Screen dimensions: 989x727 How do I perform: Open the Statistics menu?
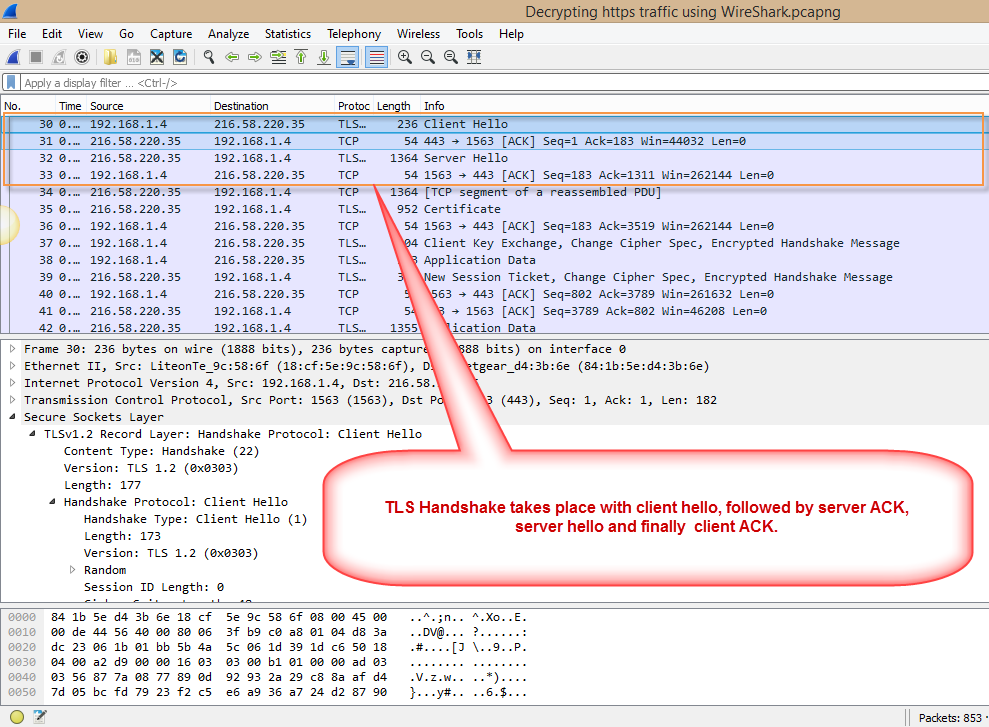coord(288,34)
